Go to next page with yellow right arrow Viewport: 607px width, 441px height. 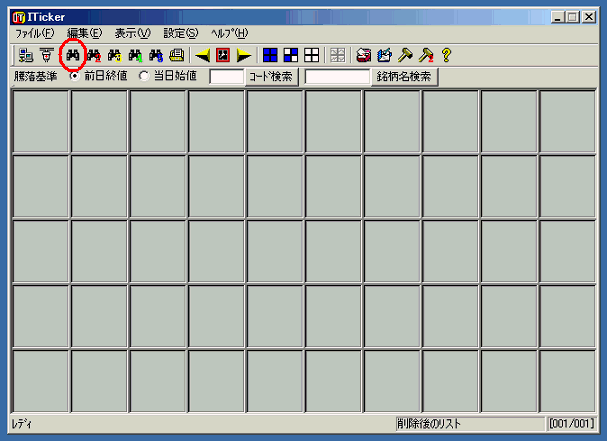244,55
